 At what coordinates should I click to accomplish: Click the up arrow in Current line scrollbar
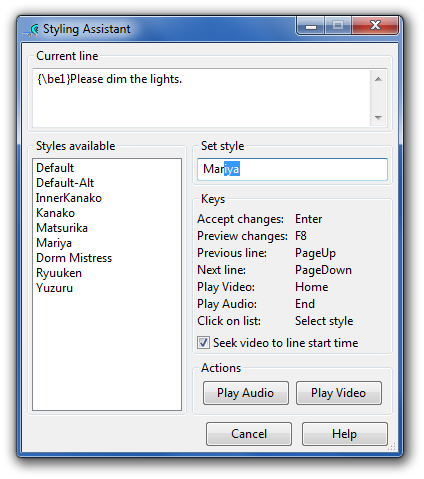pyautogui.click(x=378, y=79)
